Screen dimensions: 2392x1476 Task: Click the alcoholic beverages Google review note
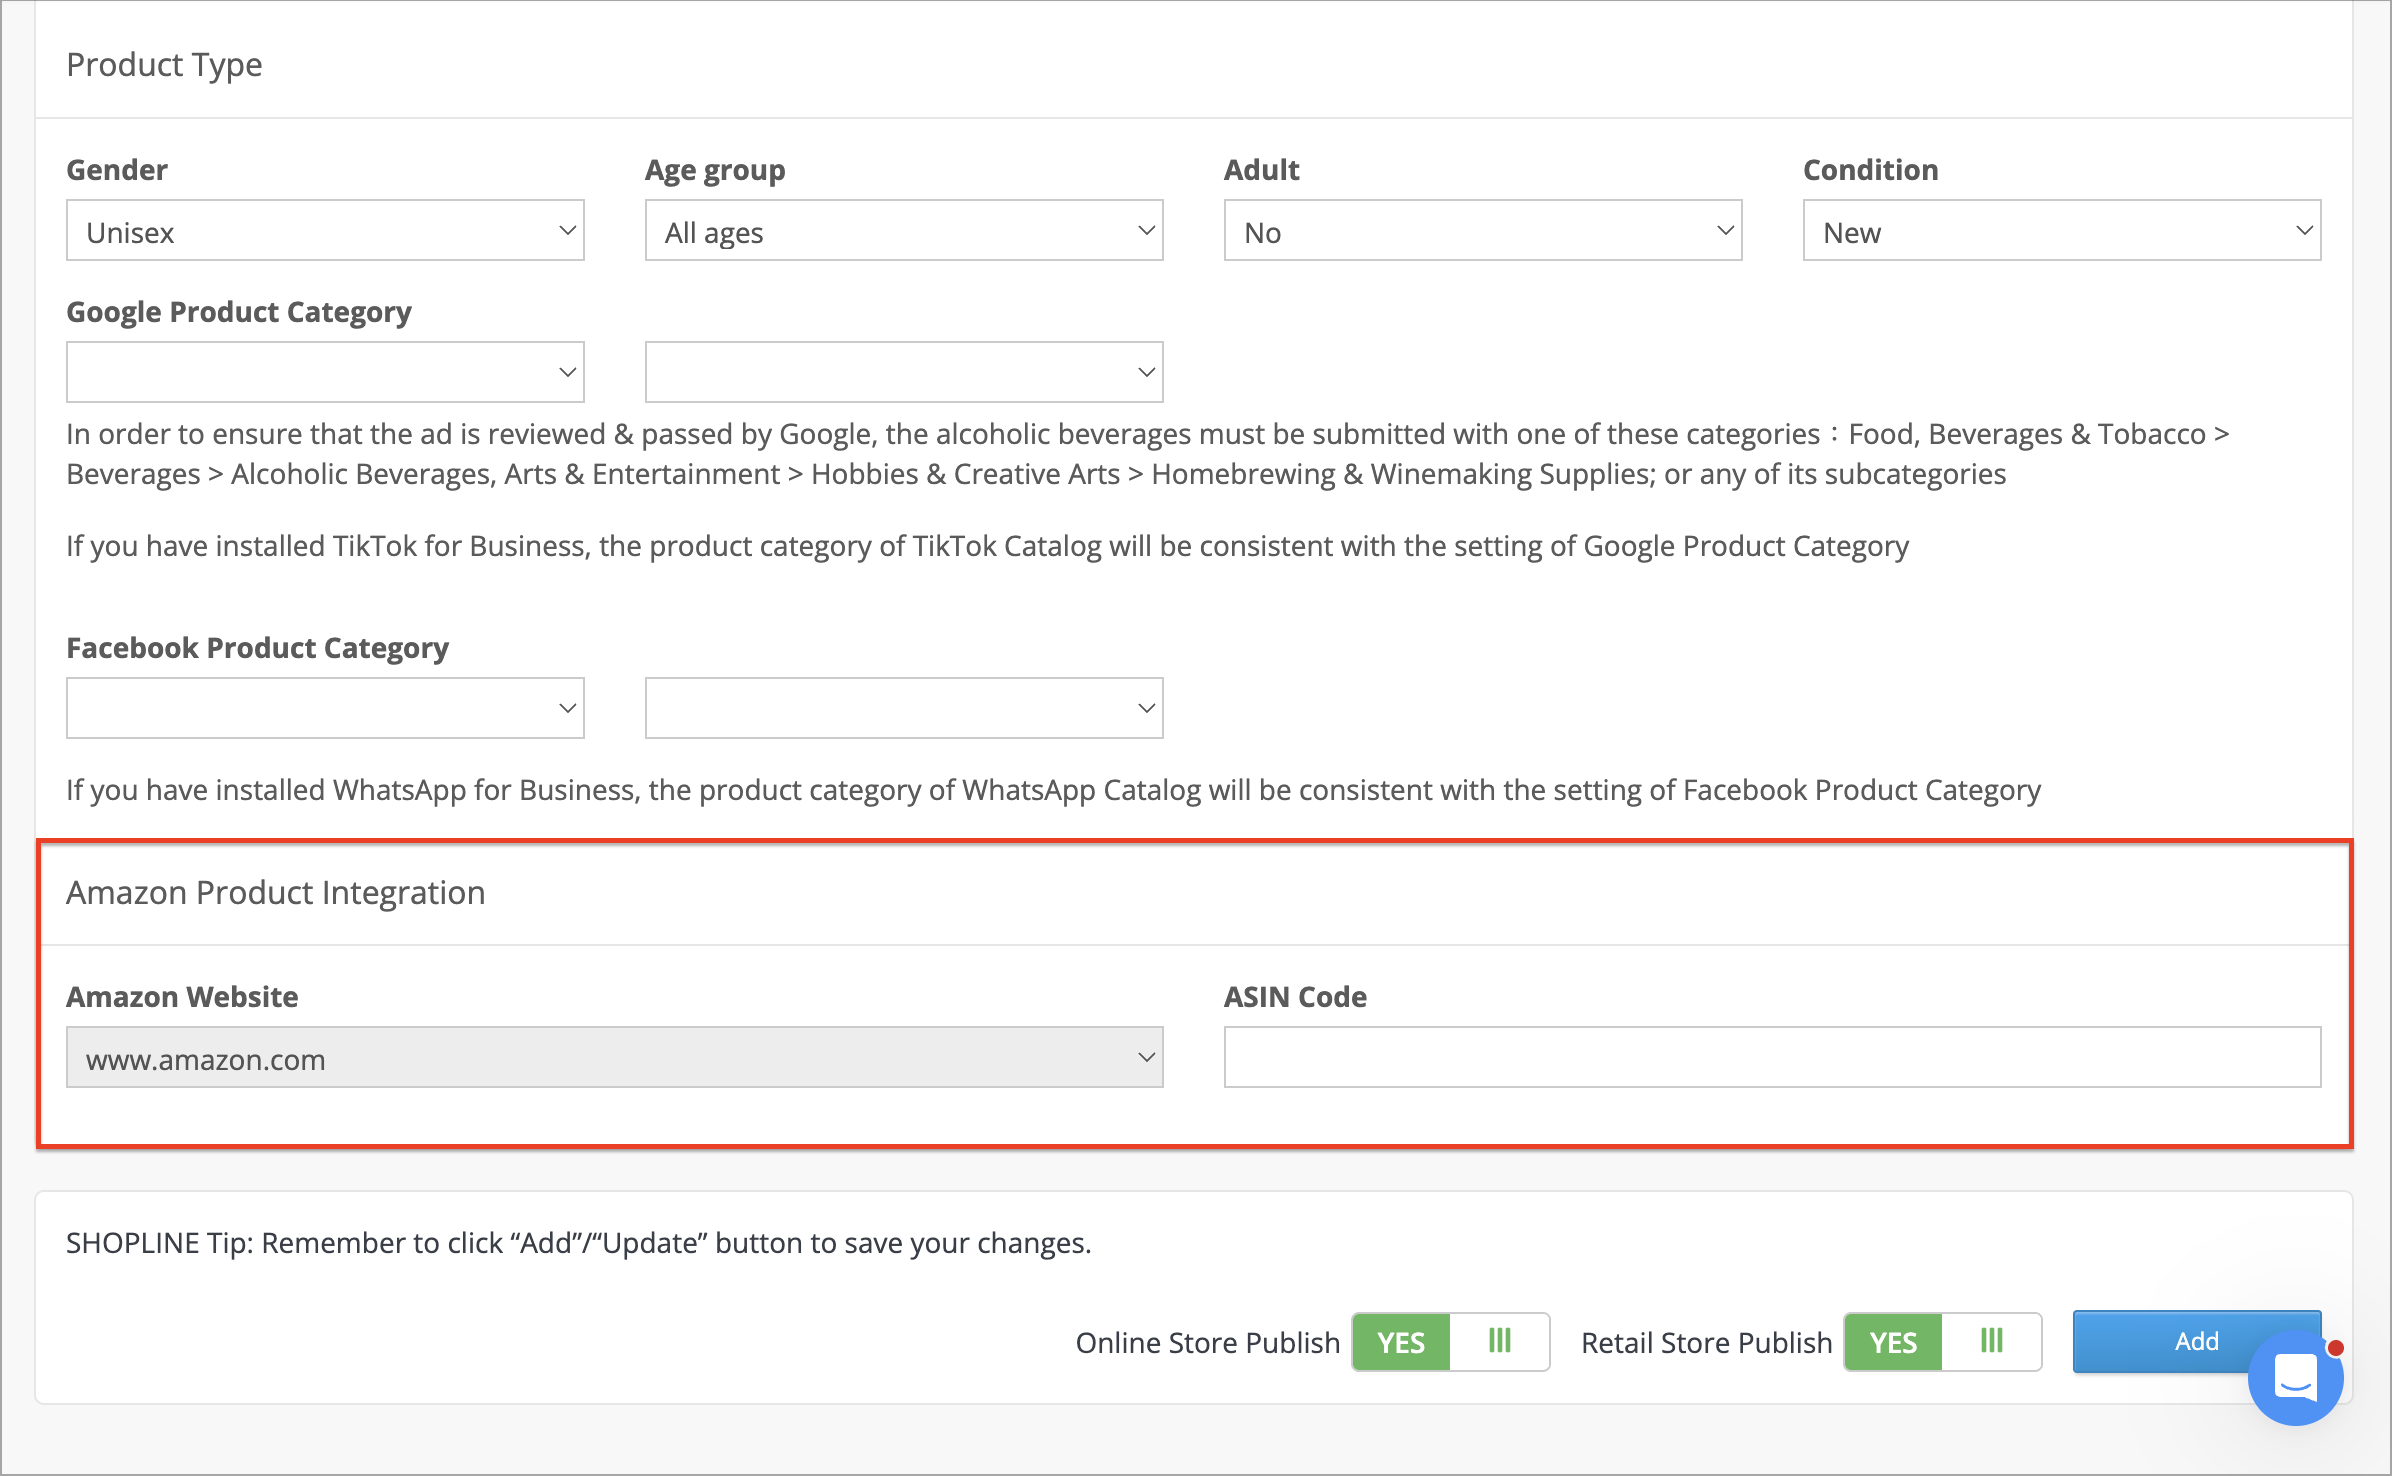click(x=1148, y=454)
